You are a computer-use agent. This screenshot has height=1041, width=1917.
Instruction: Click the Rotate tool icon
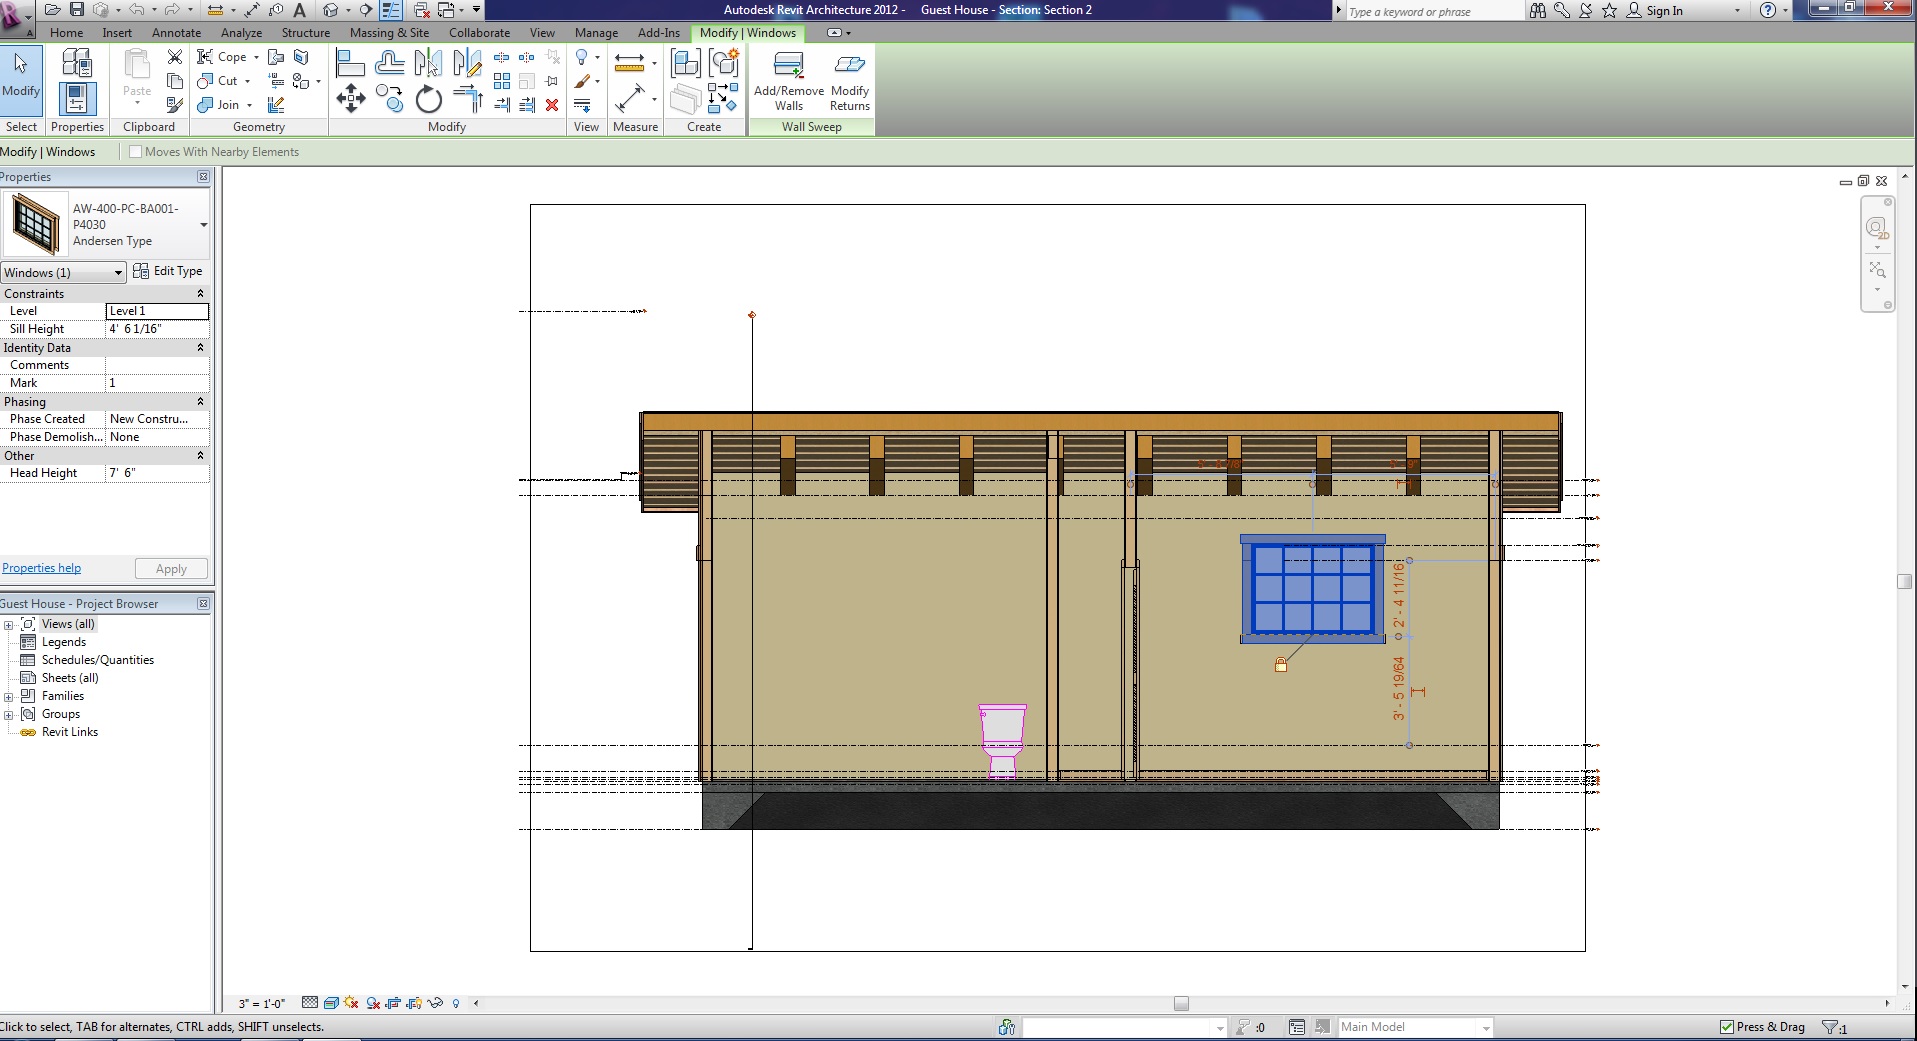click(428, 98)
